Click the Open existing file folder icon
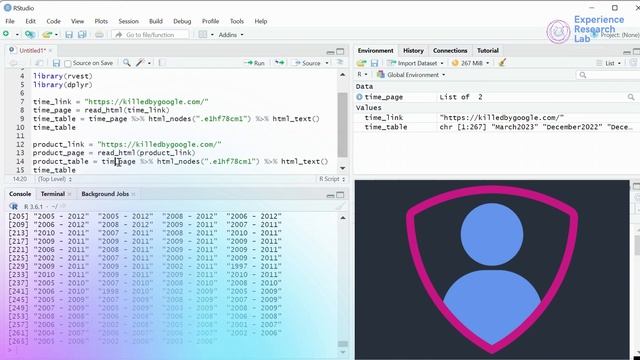 47,35
